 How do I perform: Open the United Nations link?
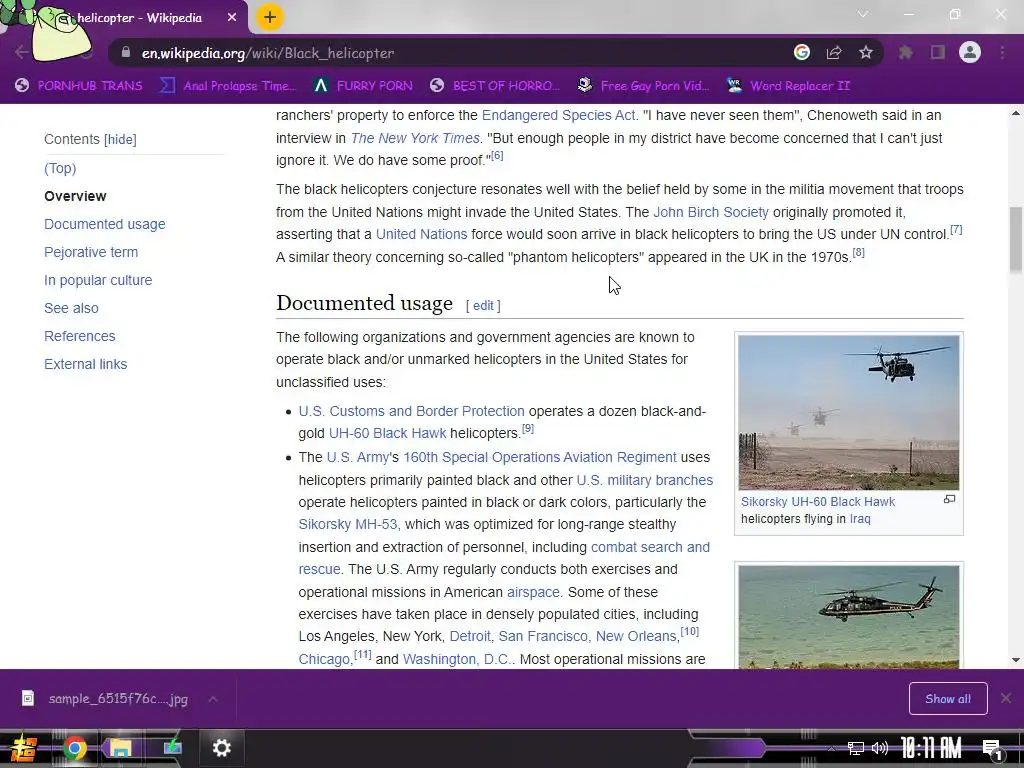point(421,234)
